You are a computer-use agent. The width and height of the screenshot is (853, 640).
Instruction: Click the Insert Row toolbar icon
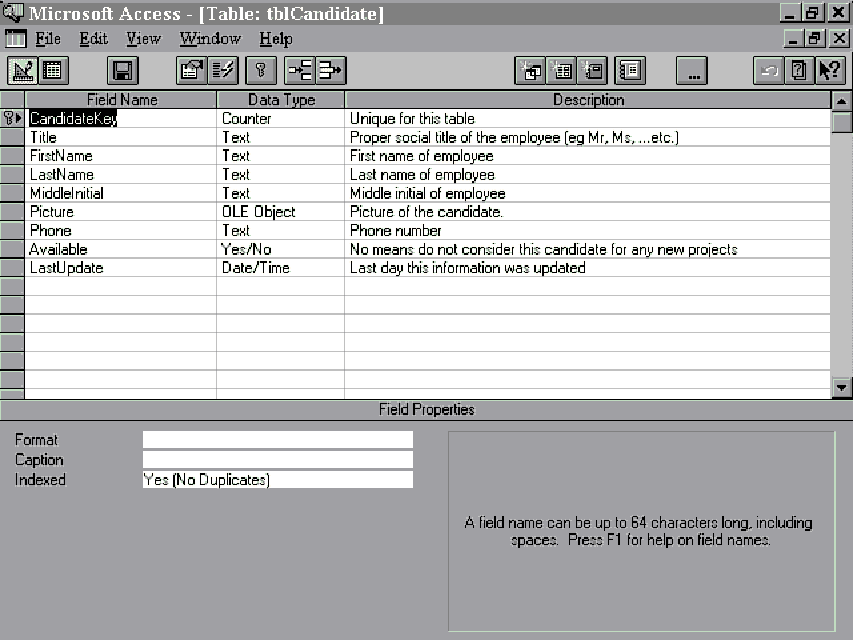click(x=299, y=71)
